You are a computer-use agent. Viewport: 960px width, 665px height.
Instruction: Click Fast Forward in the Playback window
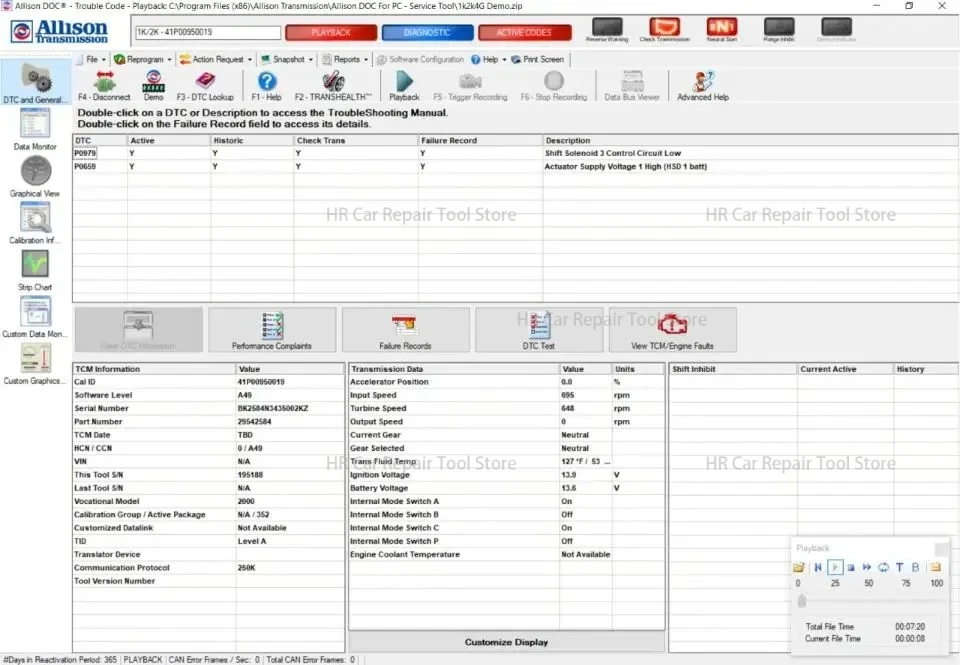coord(865,567)
